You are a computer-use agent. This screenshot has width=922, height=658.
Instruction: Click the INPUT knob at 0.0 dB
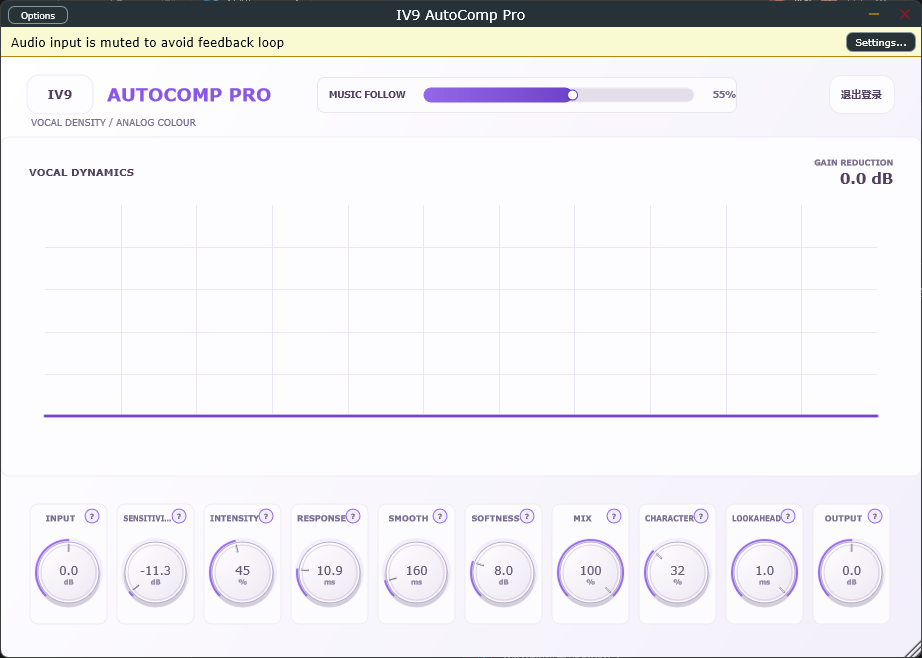69,573
